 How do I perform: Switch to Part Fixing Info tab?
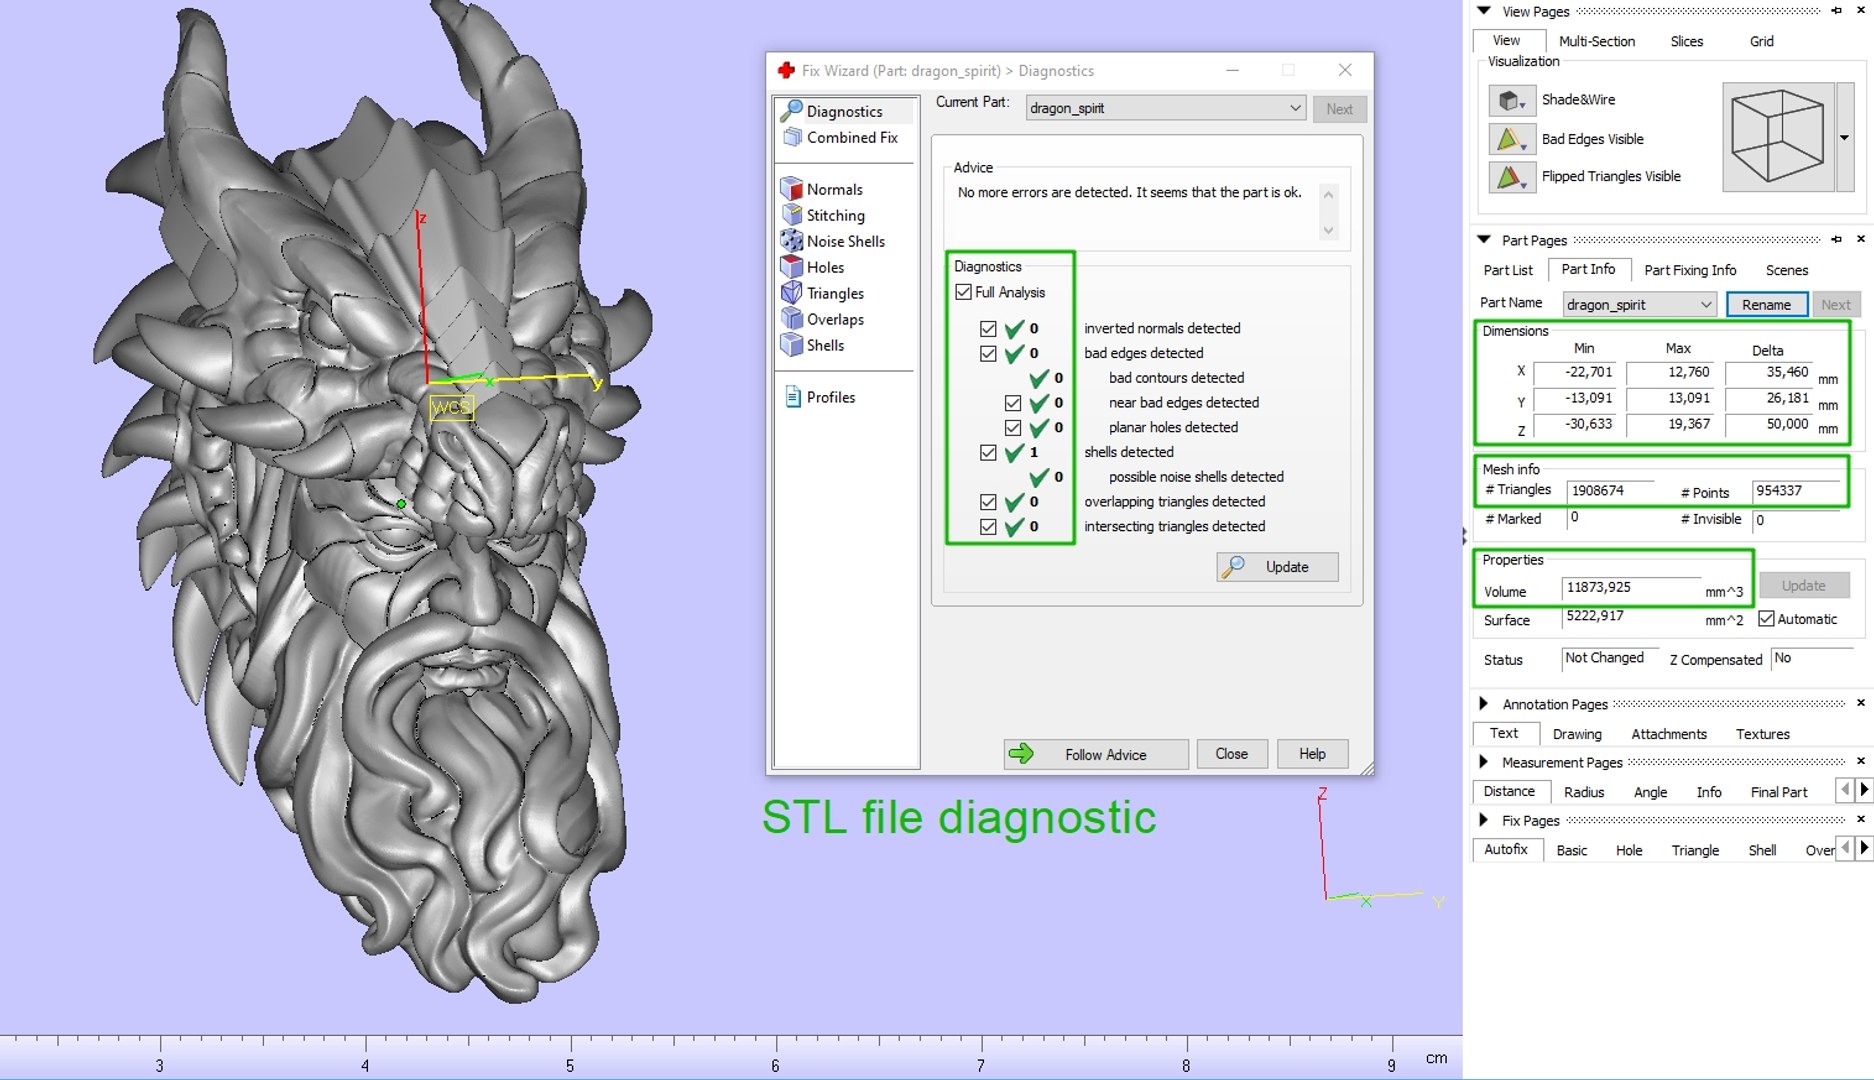click(1689, 270)
